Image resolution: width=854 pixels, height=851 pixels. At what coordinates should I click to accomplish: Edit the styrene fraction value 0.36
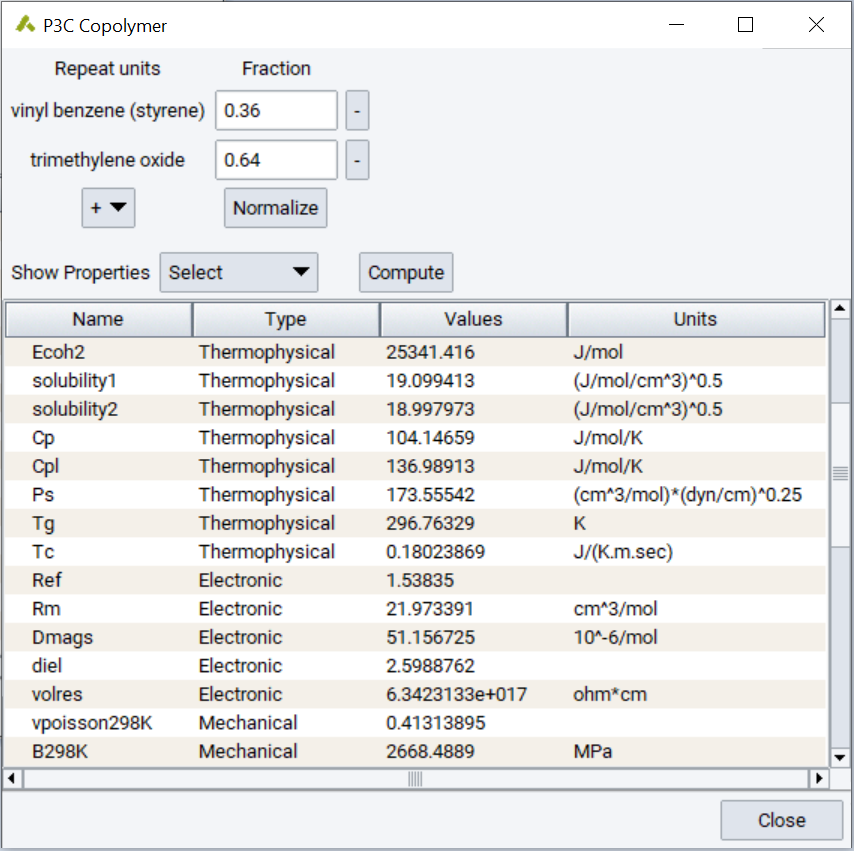(276, 110)
